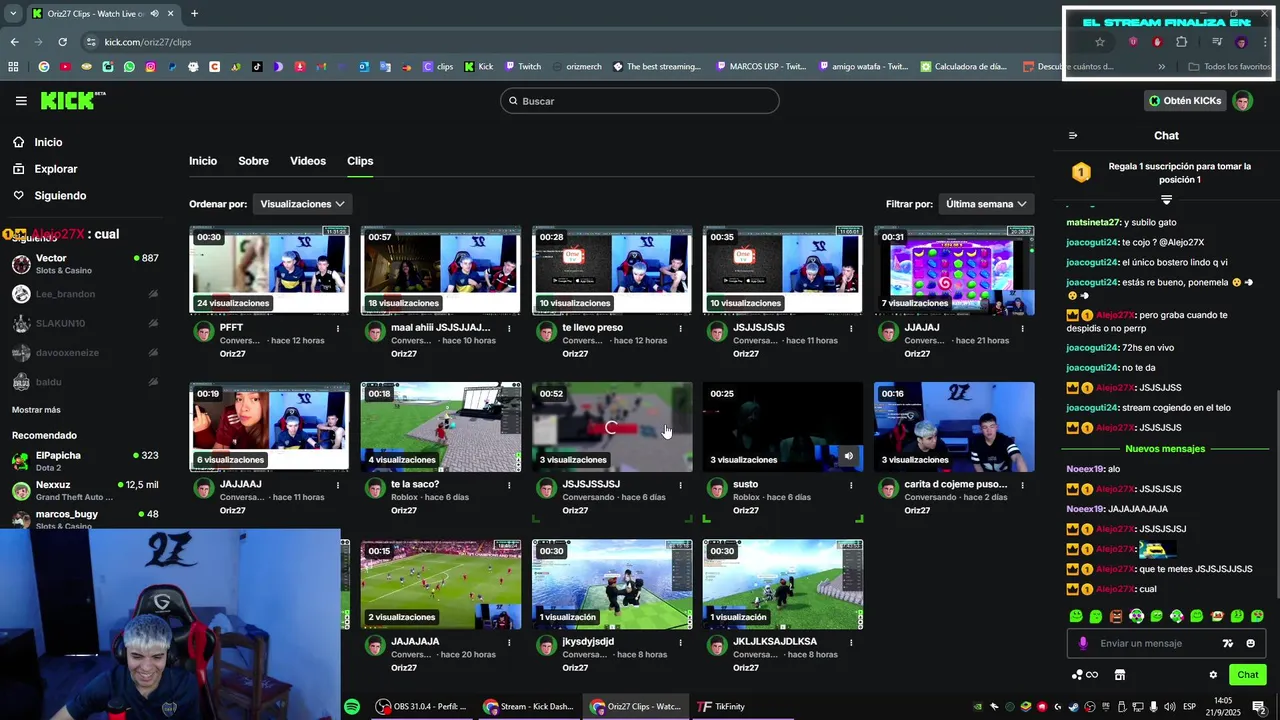Select the Clips tab
The image size is (1280, 720).
click(x=360, y=161)
